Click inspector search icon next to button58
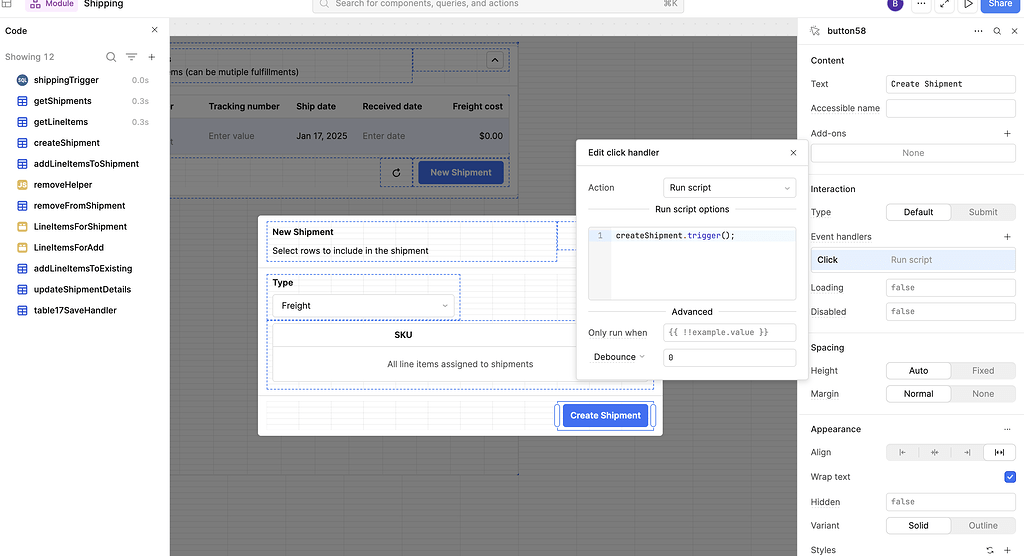The height and width of the screenshot is (556, 1024). click(x=997, y=31)
